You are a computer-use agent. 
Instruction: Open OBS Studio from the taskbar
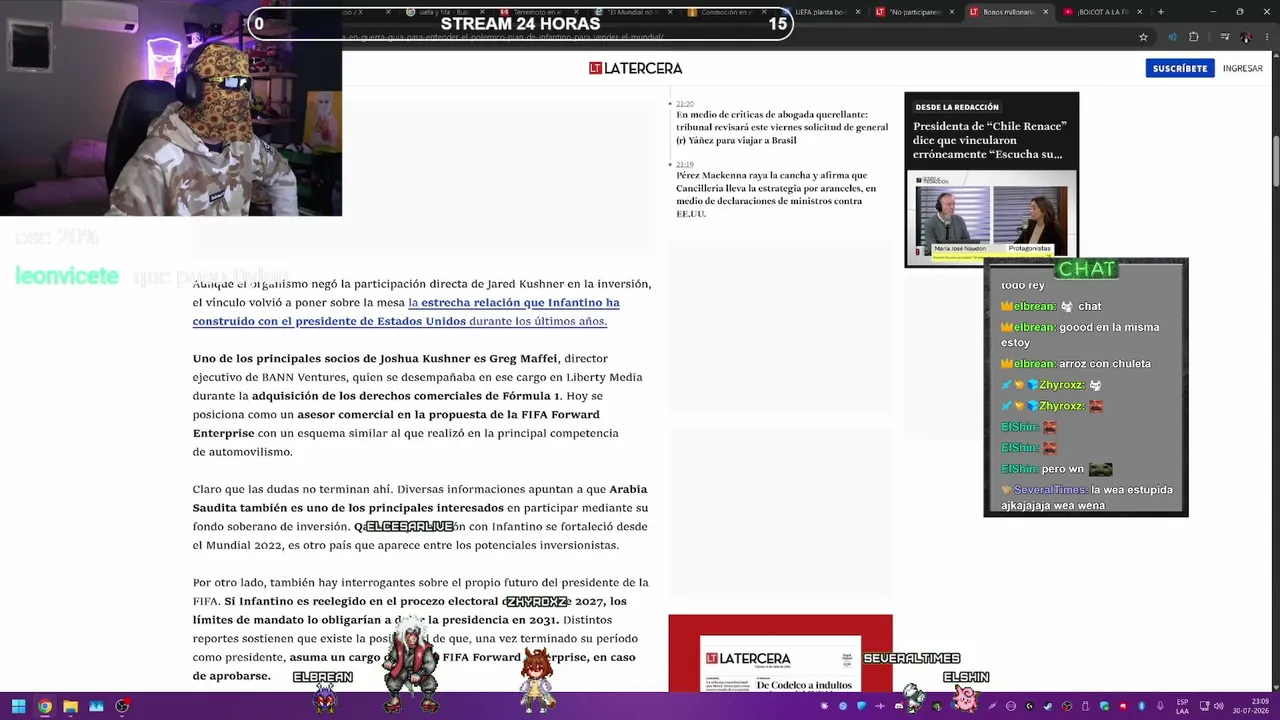pos(122,707)
